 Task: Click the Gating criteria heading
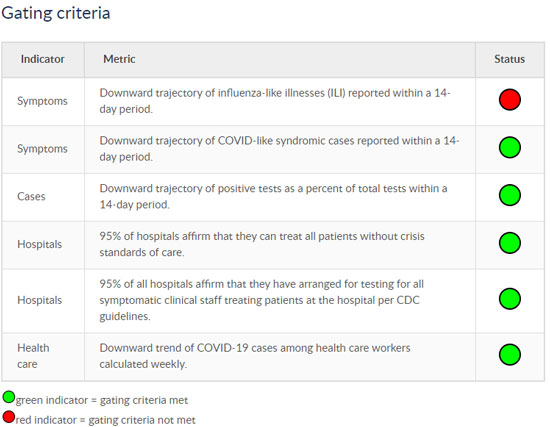(x=56, y=13)
